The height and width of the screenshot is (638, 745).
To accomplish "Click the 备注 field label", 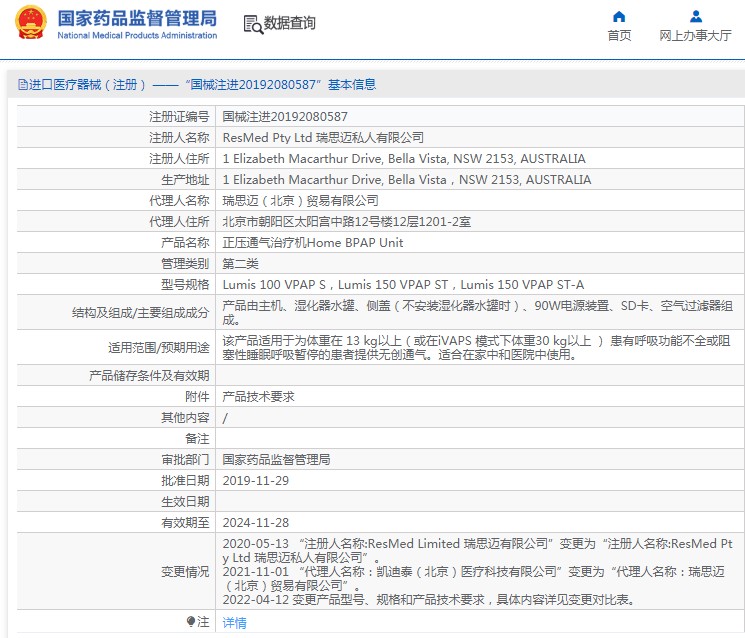I will [197, 438].
